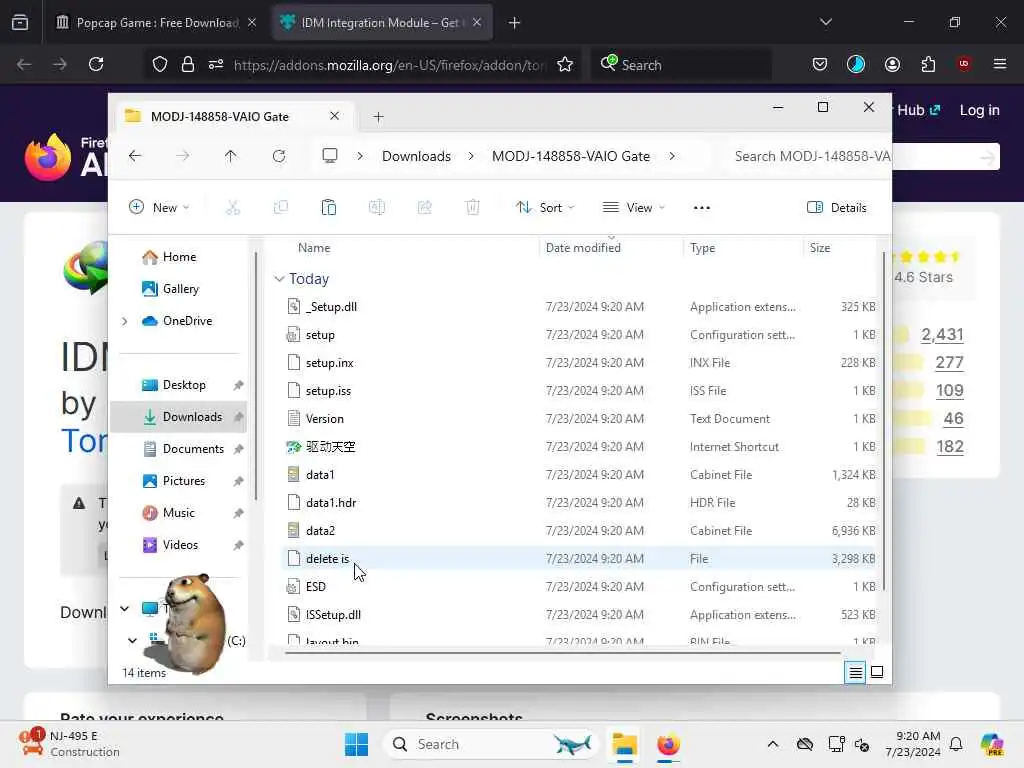
Task: Switch to large thumbnails view layout
Action: [x=877, y=672]
